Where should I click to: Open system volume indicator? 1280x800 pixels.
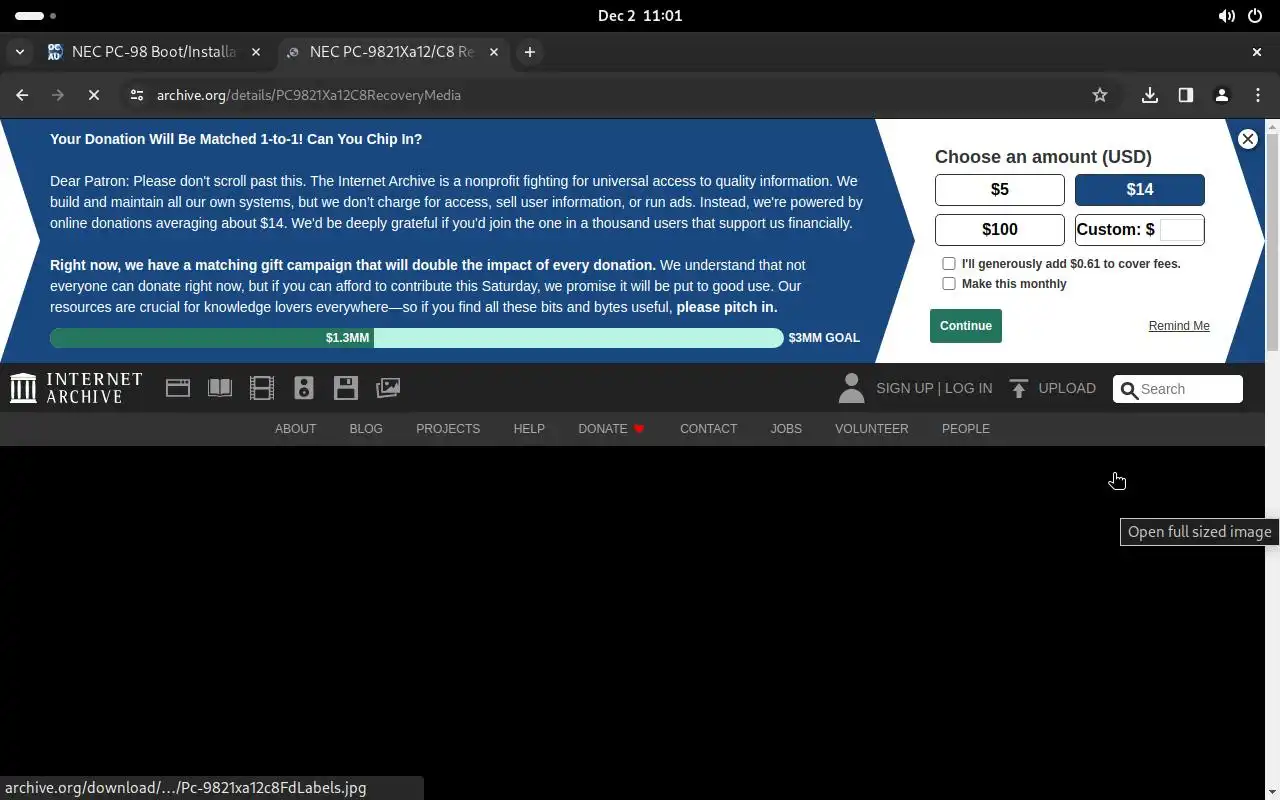point(1226,16)
